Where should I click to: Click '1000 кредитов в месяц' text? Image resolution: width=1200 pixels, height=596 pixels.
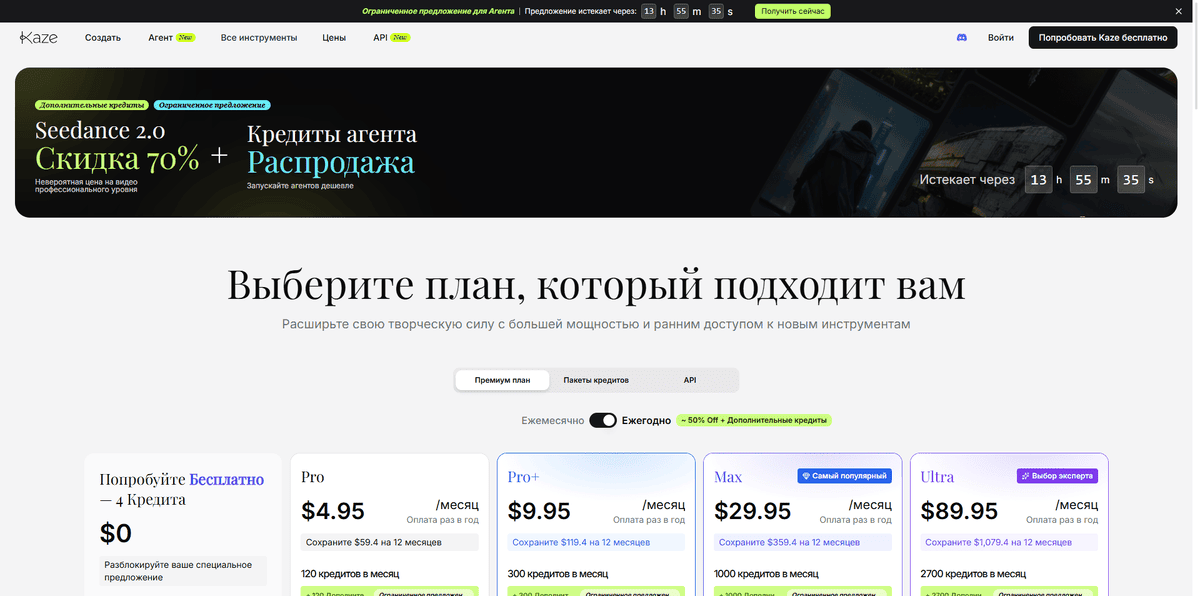click(x=767, y=574)
